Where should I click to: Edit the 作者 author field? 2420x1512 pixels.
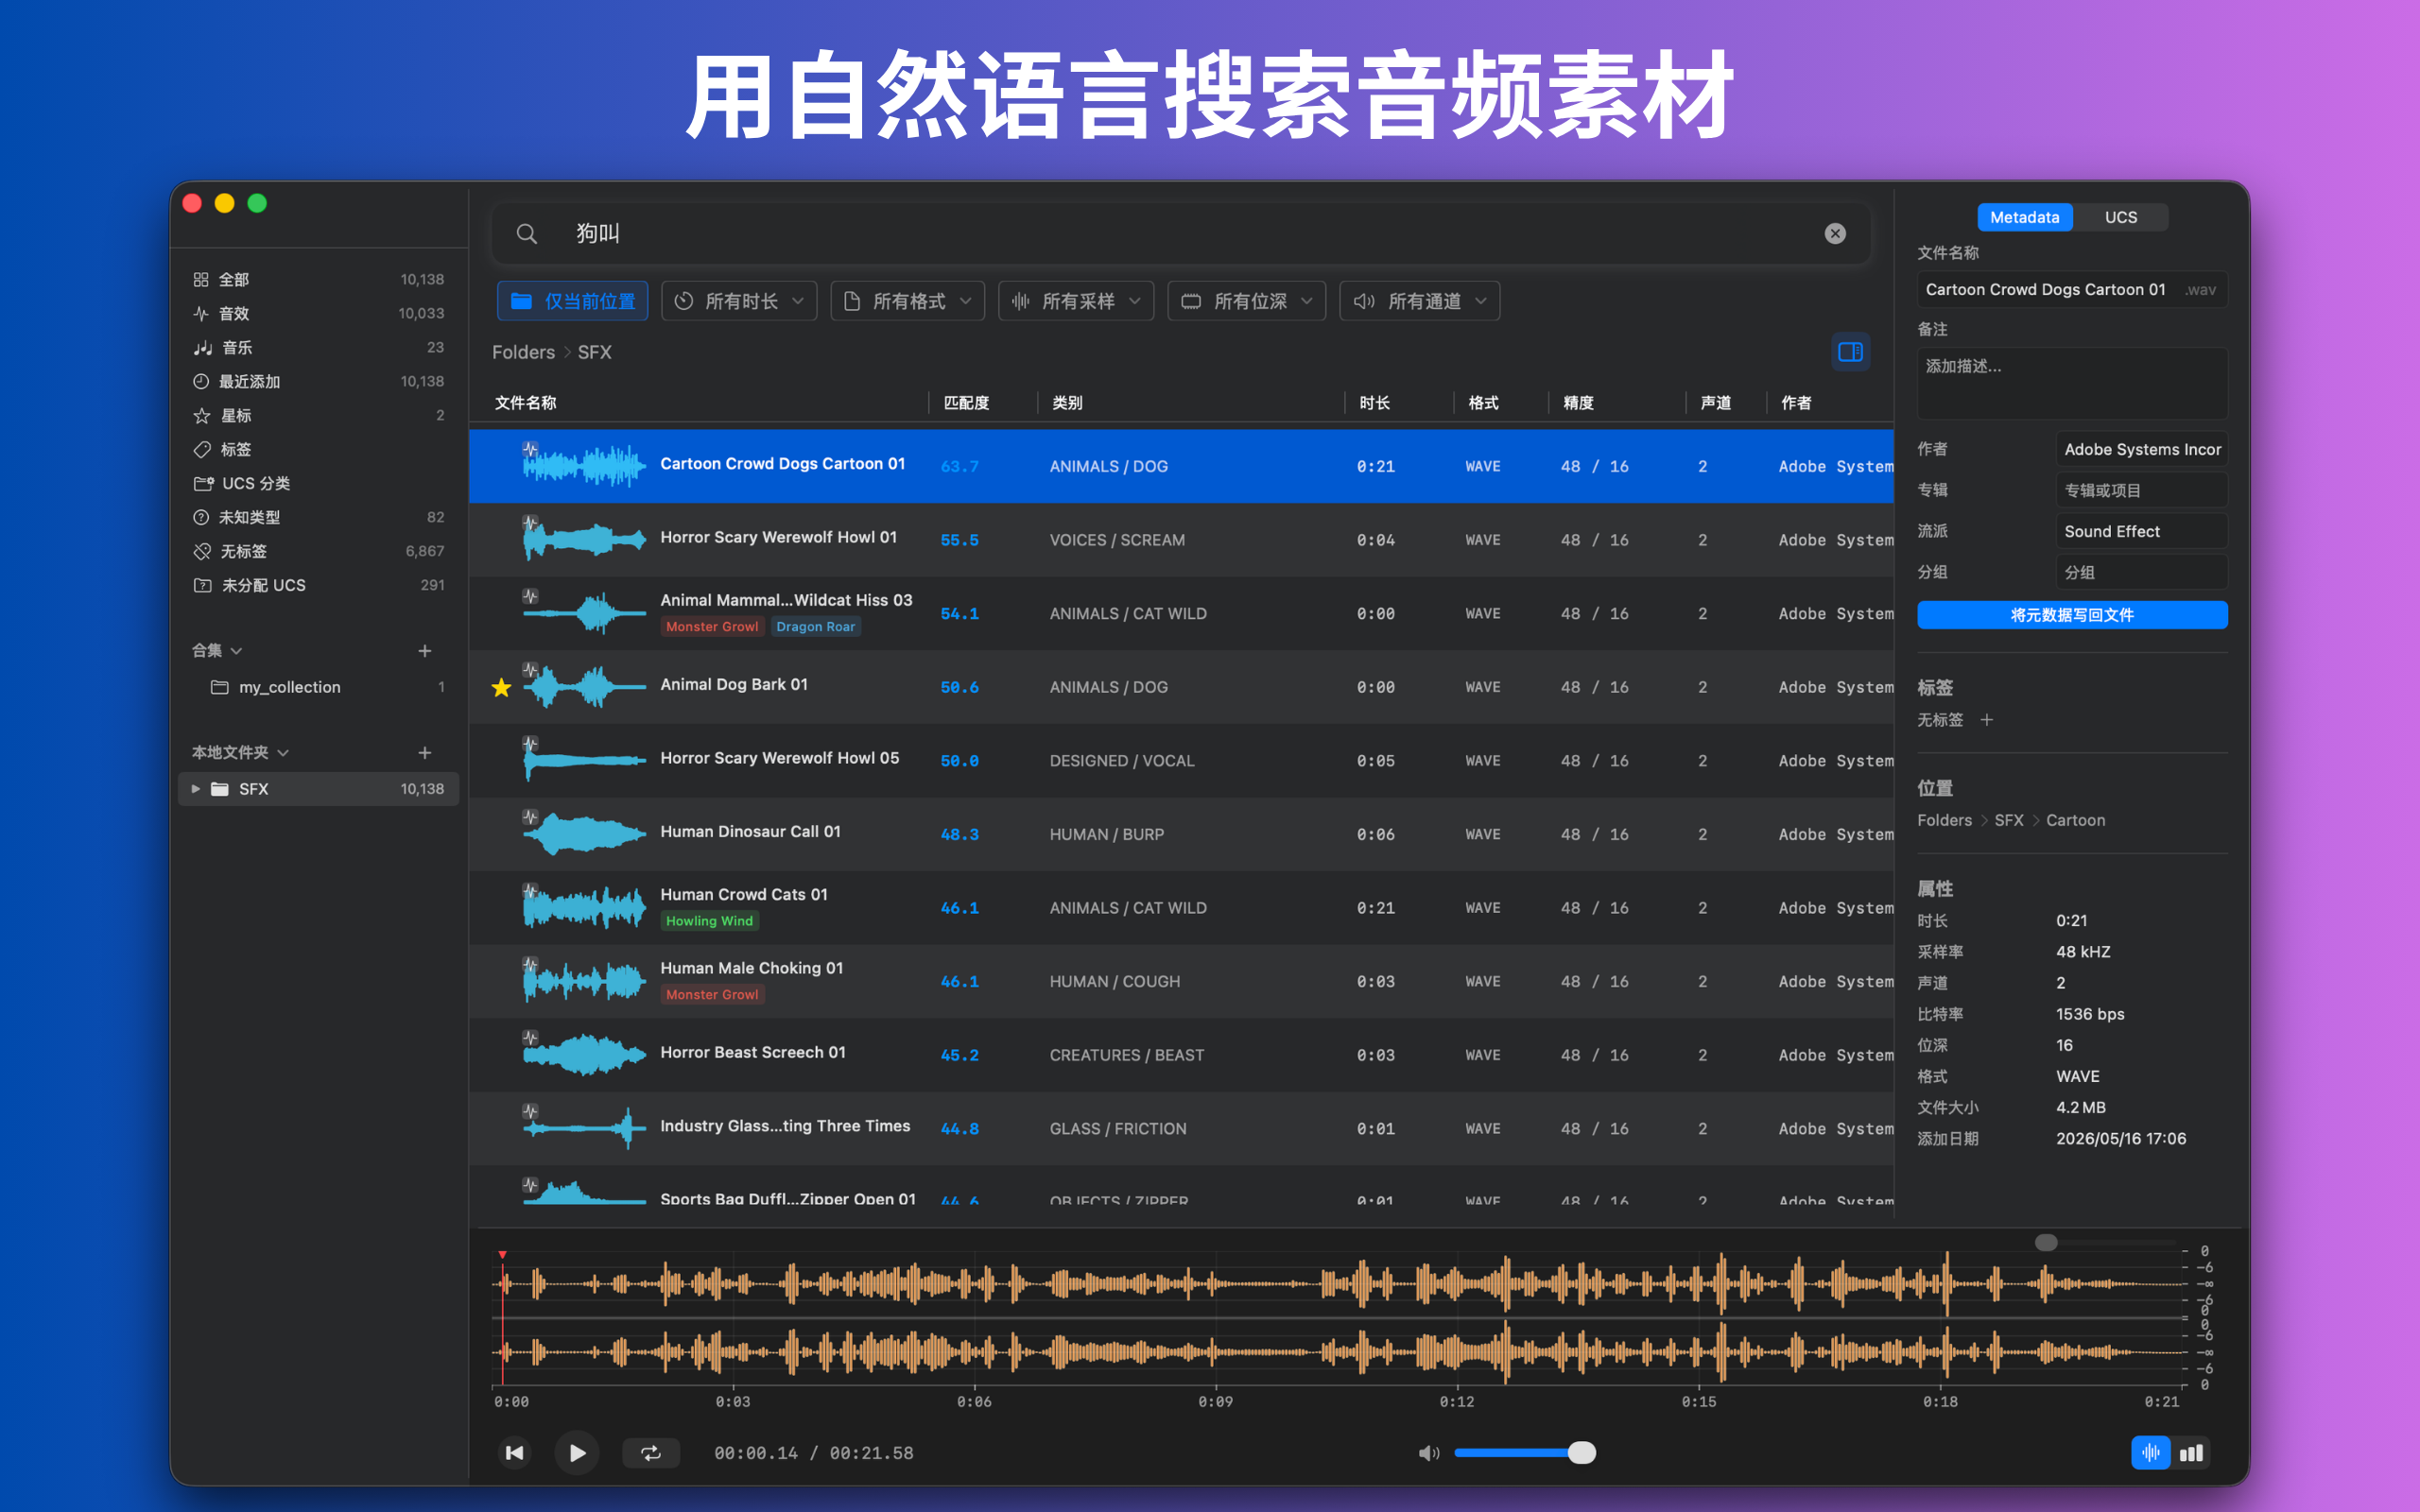tap(2141, 450)
